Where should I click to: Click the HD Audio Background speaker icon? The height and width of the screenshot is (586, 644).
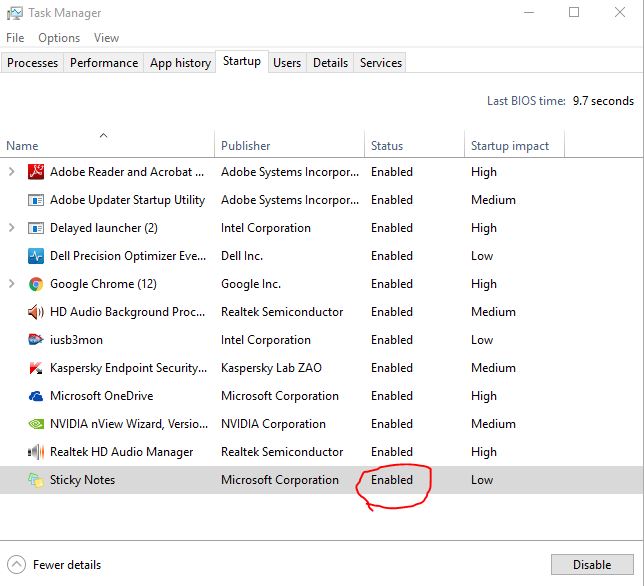[x=36, y=312]
